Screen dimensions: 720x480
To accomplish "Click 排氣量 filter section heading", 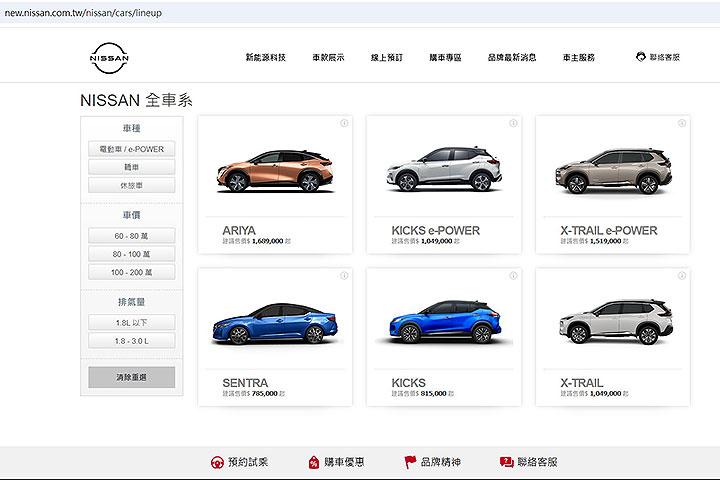I will 131,302.
